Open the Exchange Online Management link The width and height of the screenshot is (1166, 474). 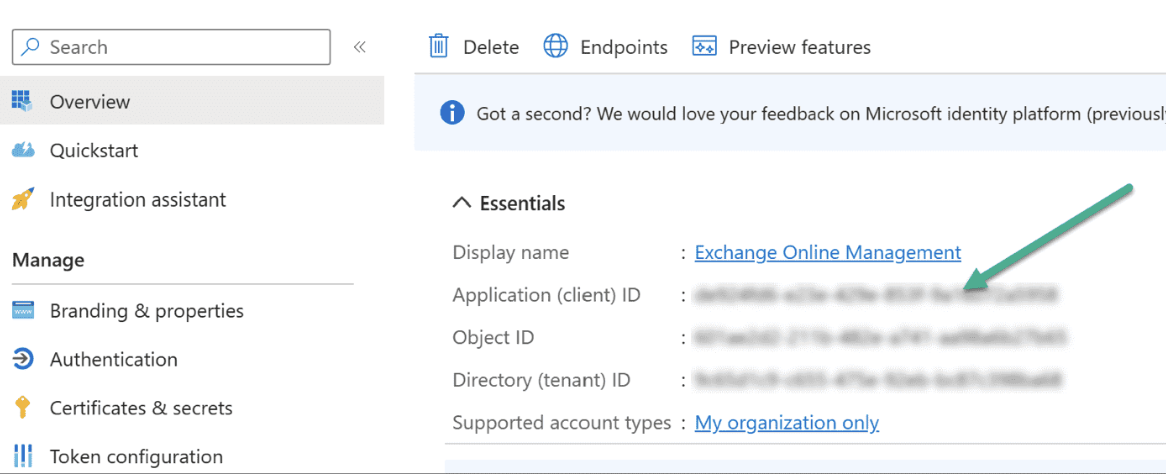coord(827,253)
